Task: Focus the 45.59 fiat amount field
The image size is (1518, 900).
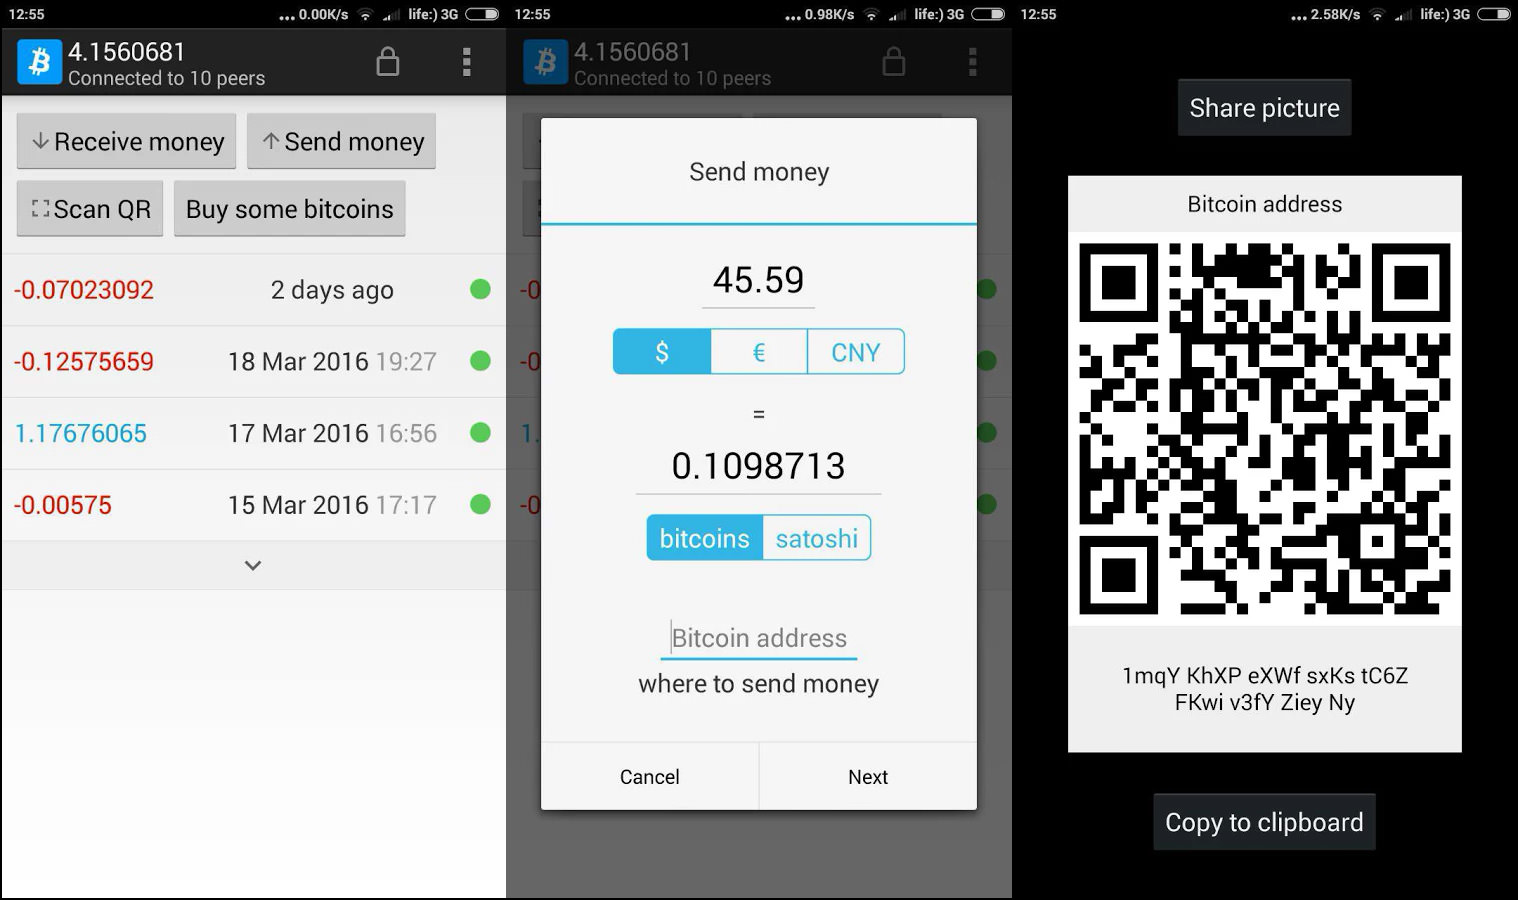Action: [x=759, y=281]
